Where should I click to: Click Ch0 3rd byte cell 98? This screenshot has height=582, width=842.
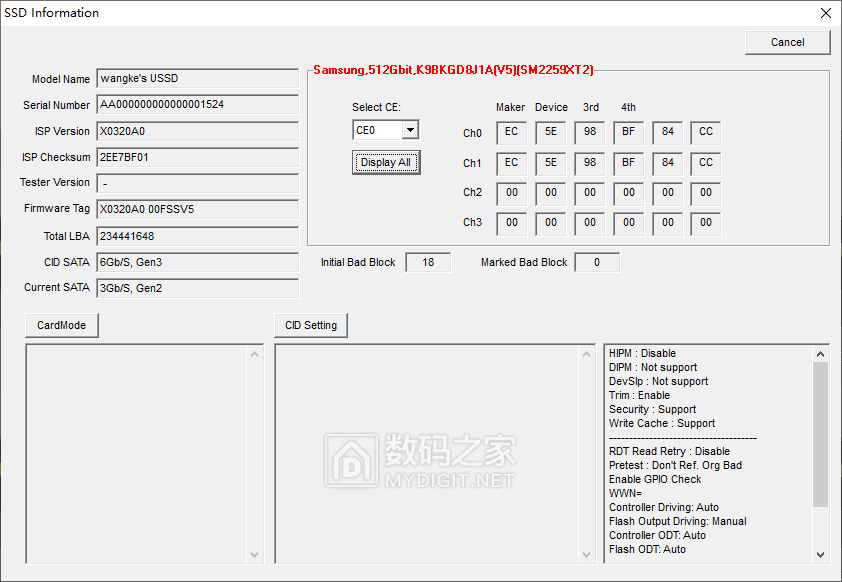point(590,133)
